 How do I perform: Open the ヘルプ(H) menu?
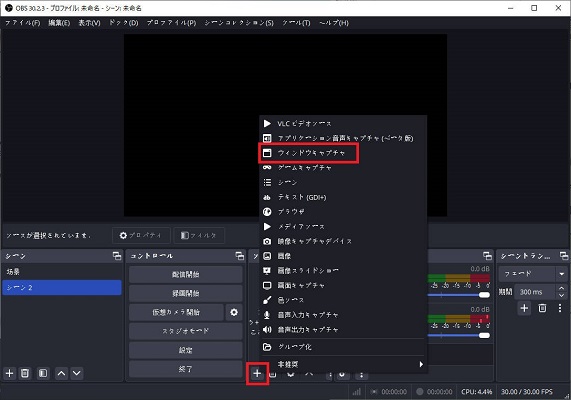pos(334,23)
